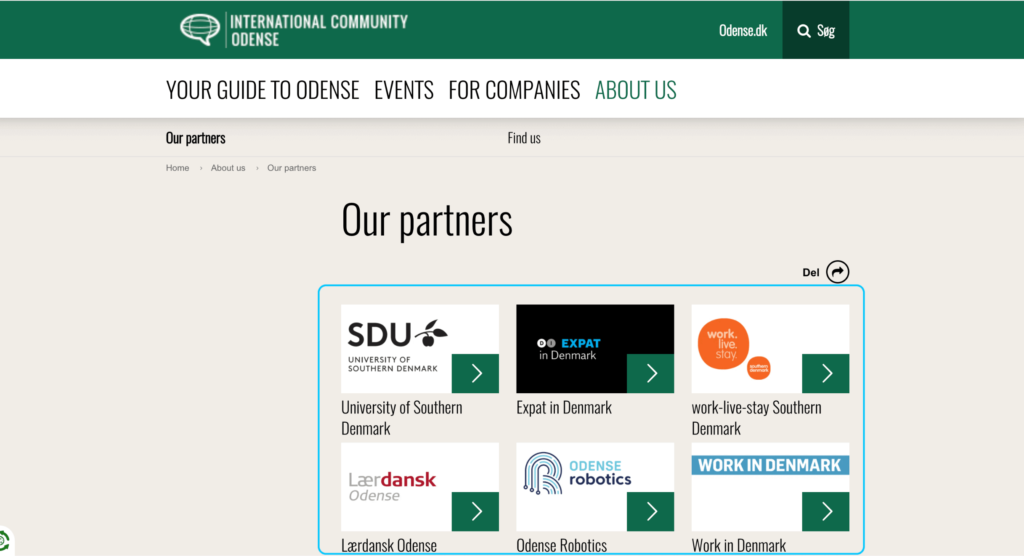1024x556 pixels.
Task: Select the Find us submenu item
Action: pyautogui.click(x=524, y=138)
